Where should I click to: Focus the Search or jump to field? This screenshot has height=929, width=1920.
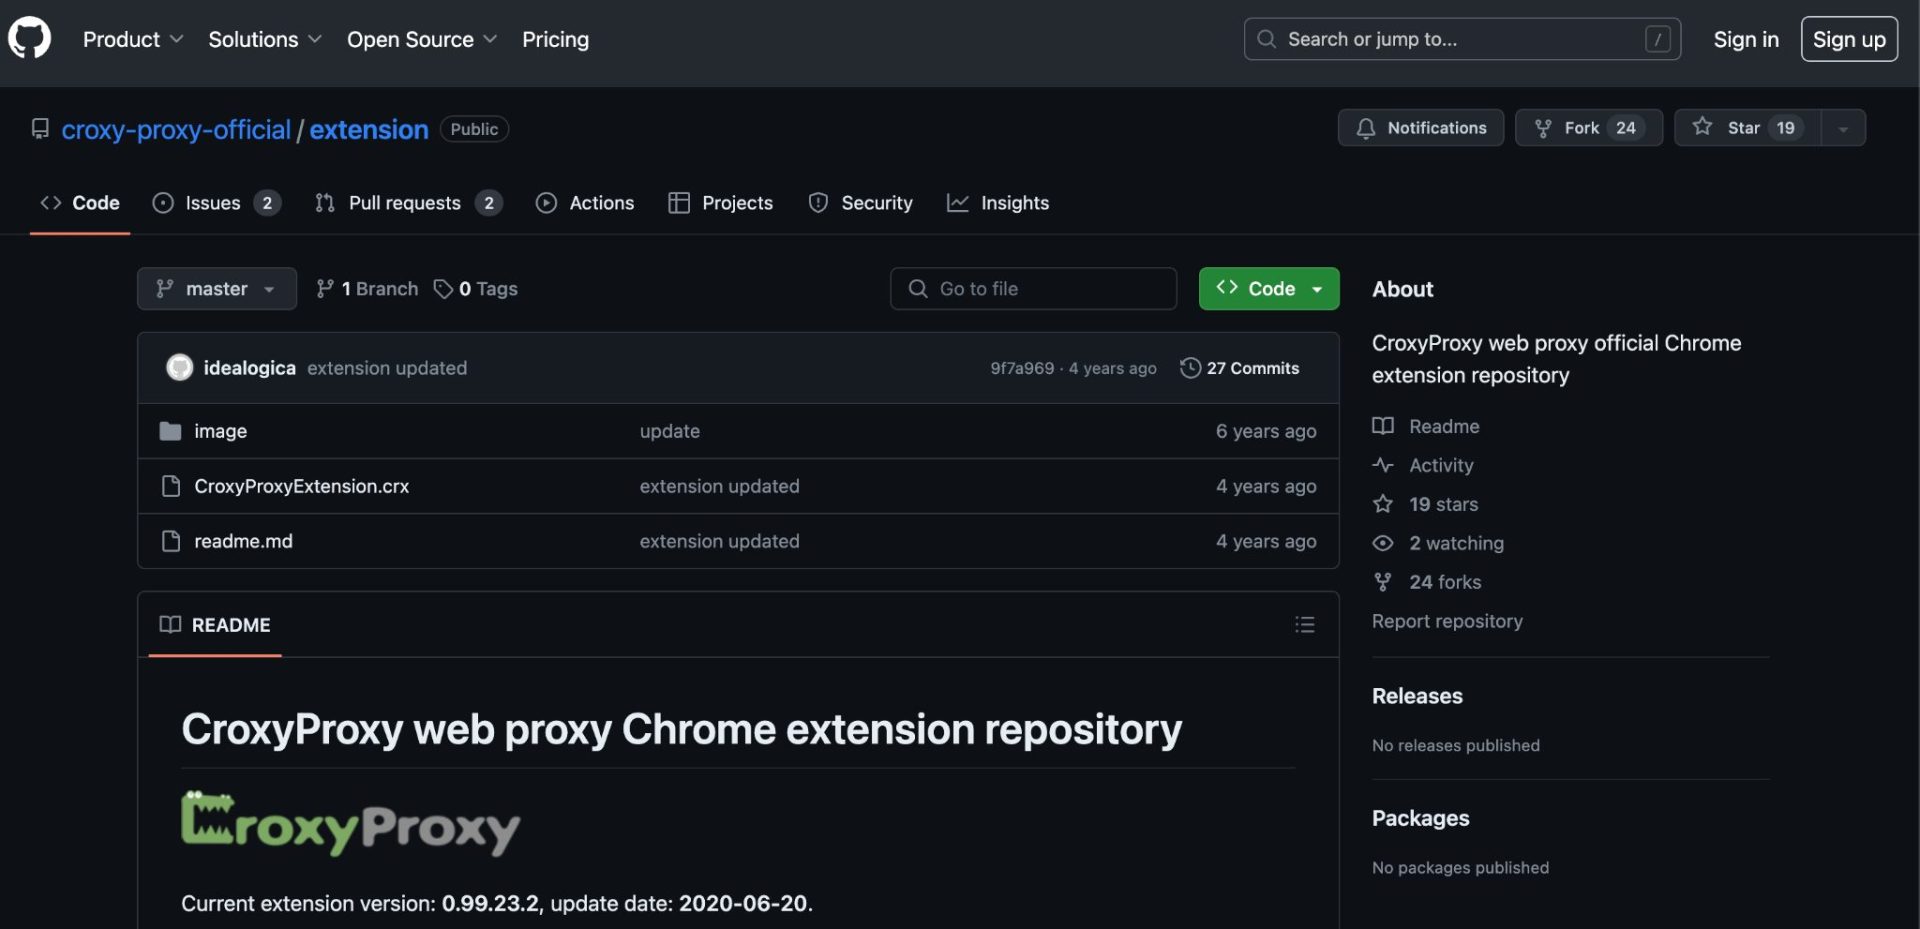click(1462, 39)
